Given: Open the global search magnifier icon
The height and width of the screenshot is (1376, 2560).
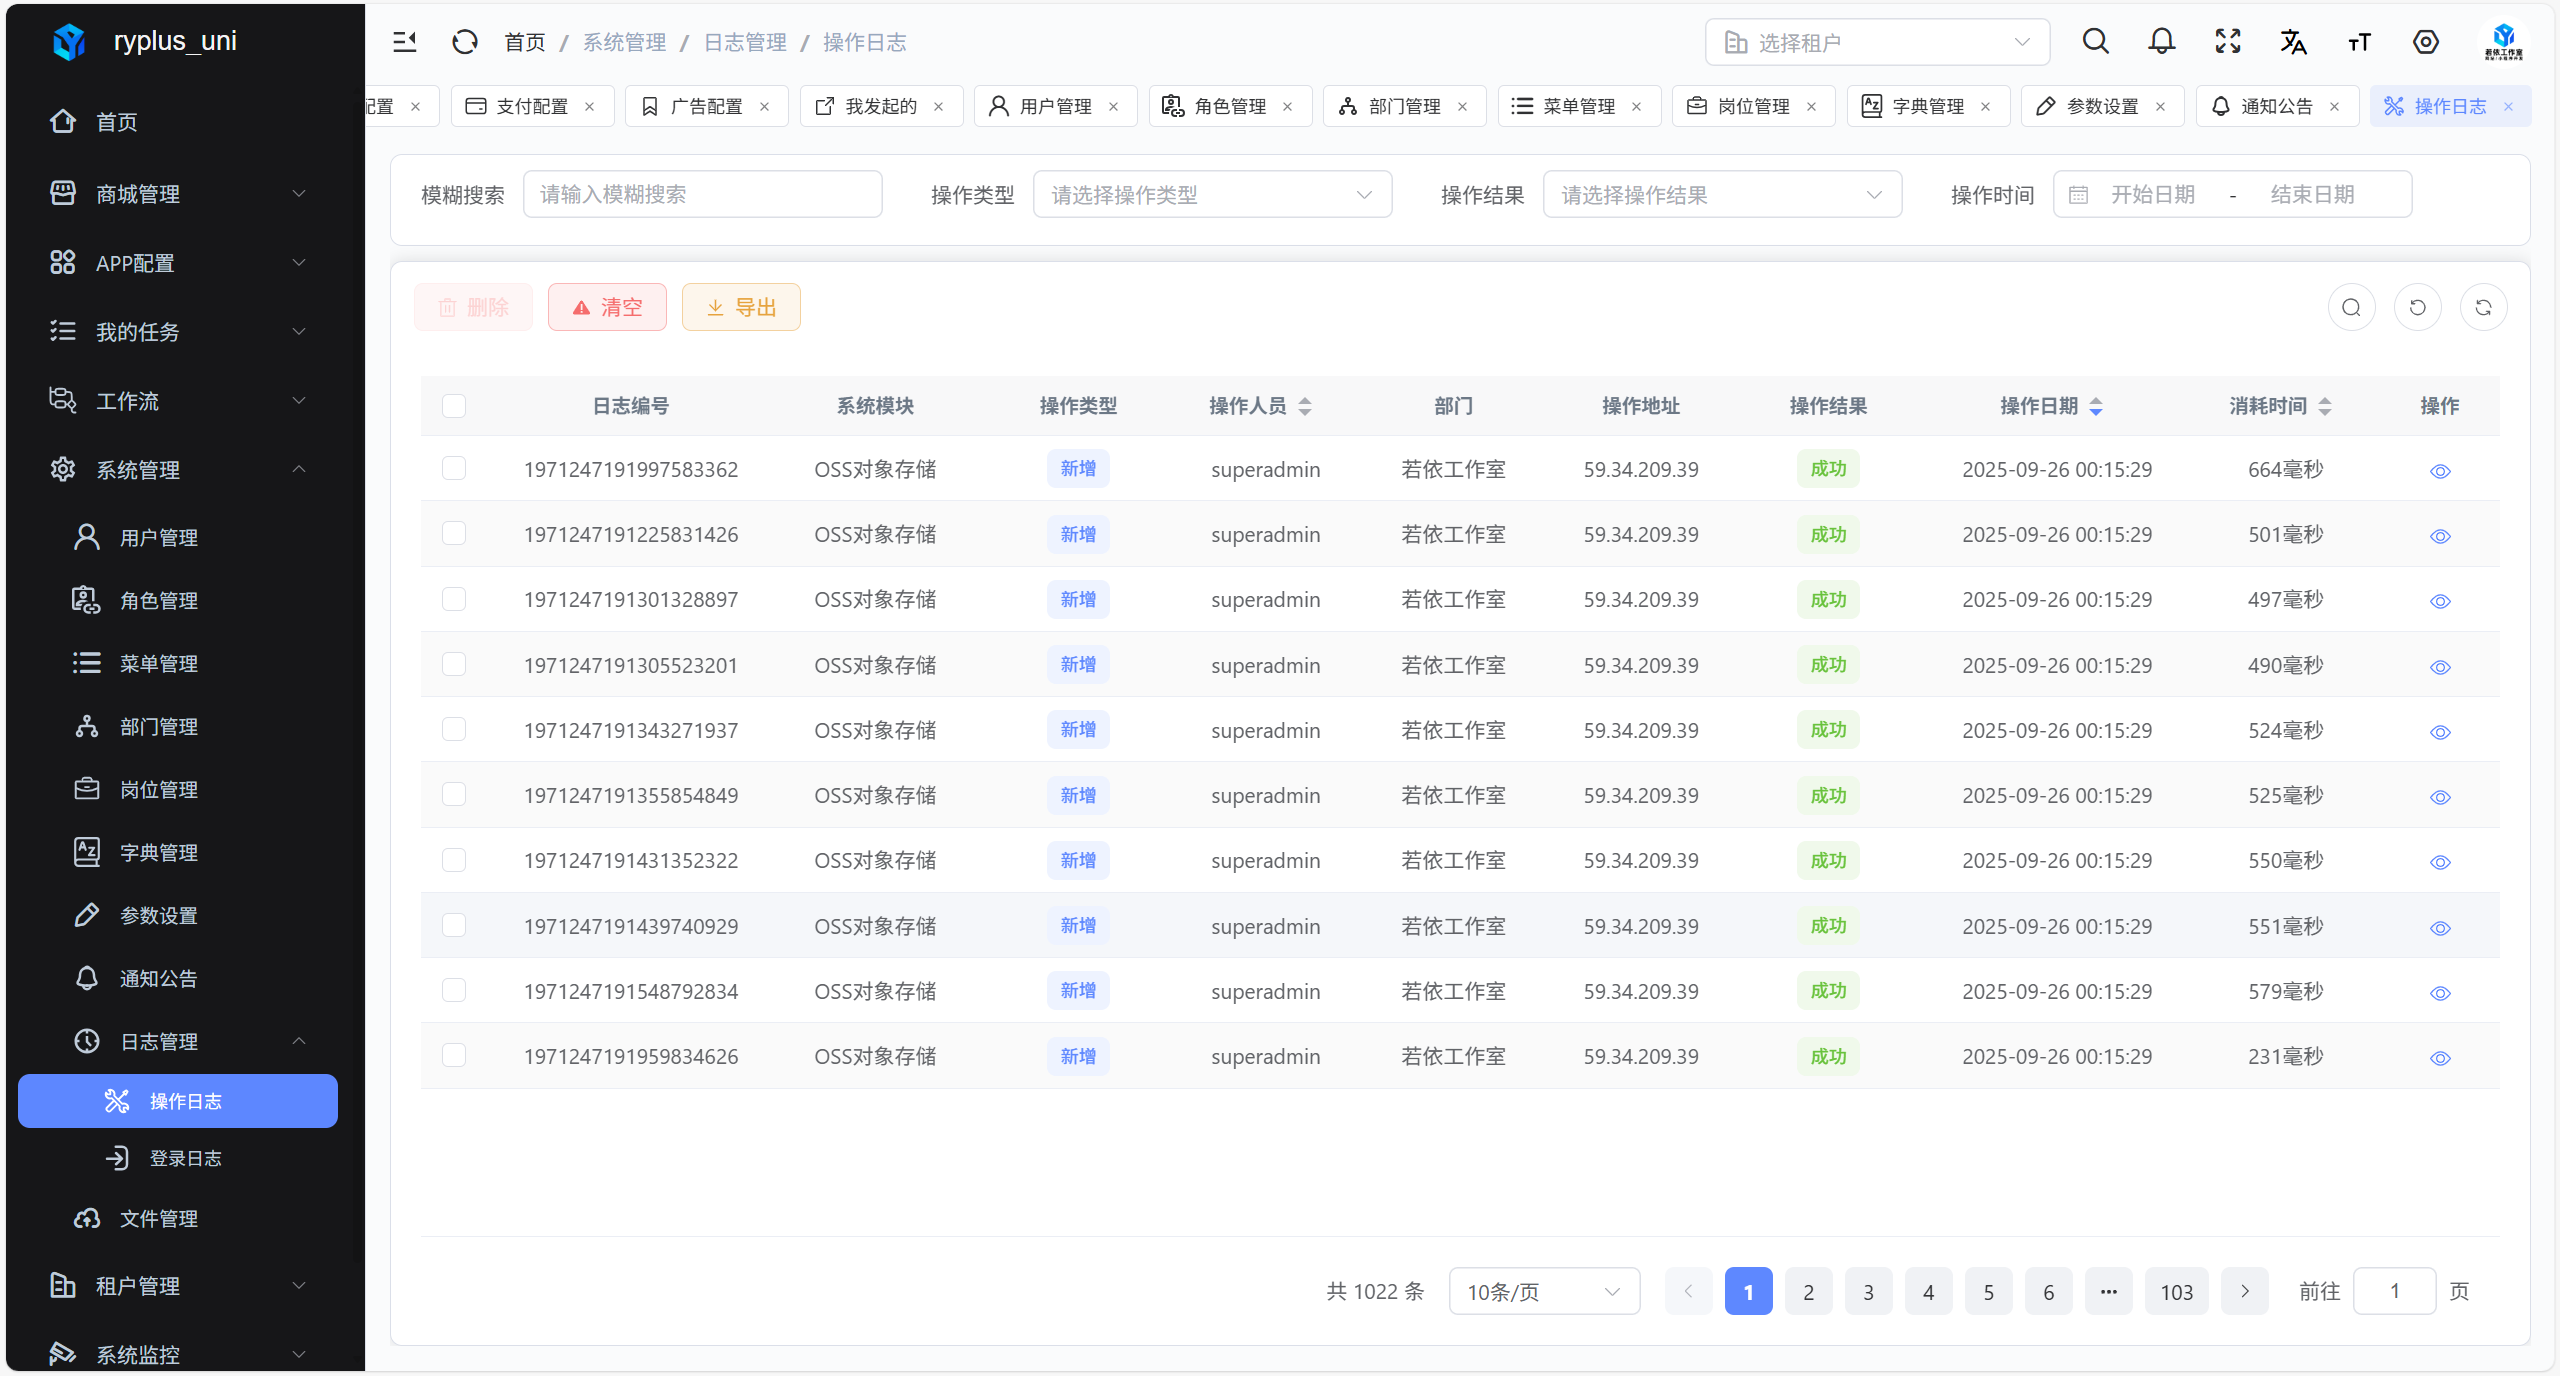Looking at the screenshot, I should tap(2095, 42).
